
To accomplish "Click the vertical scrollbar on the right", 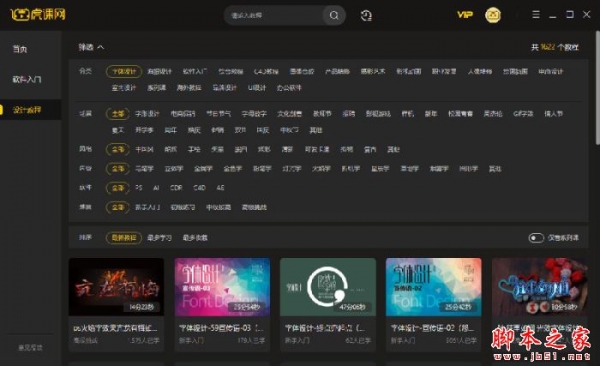I will point(598,88).
